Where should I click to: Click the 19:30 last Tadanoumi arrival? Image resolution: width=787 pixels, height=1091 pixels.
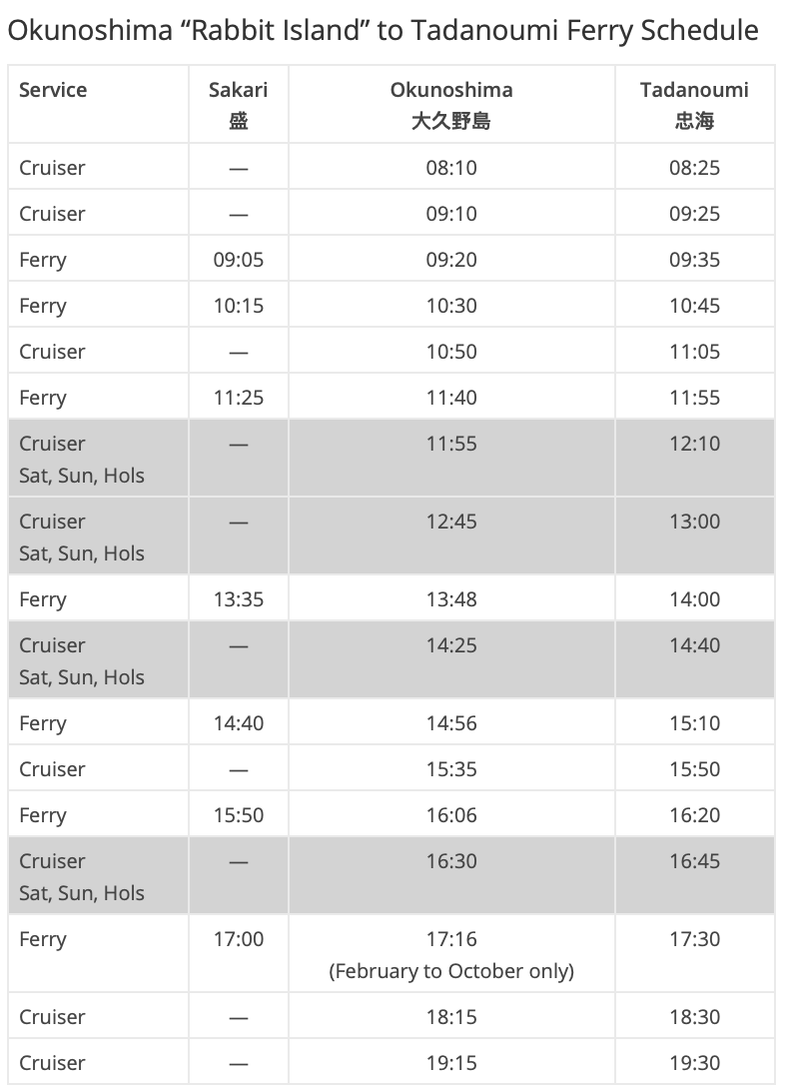pyautogui.click(x=694, y=1062)
